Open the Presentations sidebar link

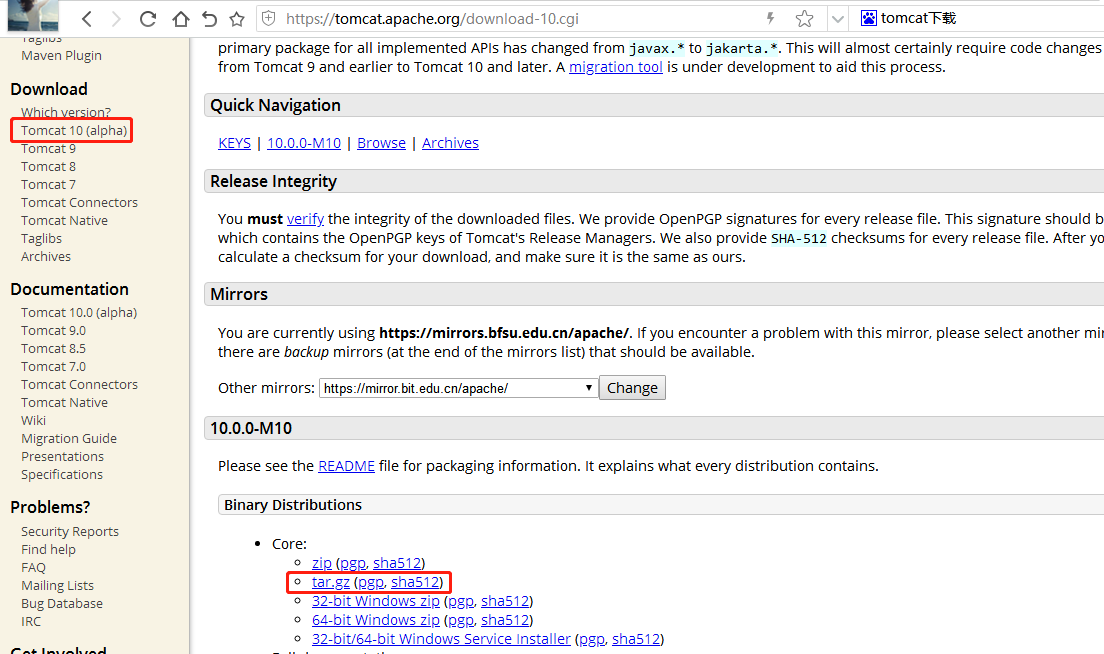[x=63, y=457]
